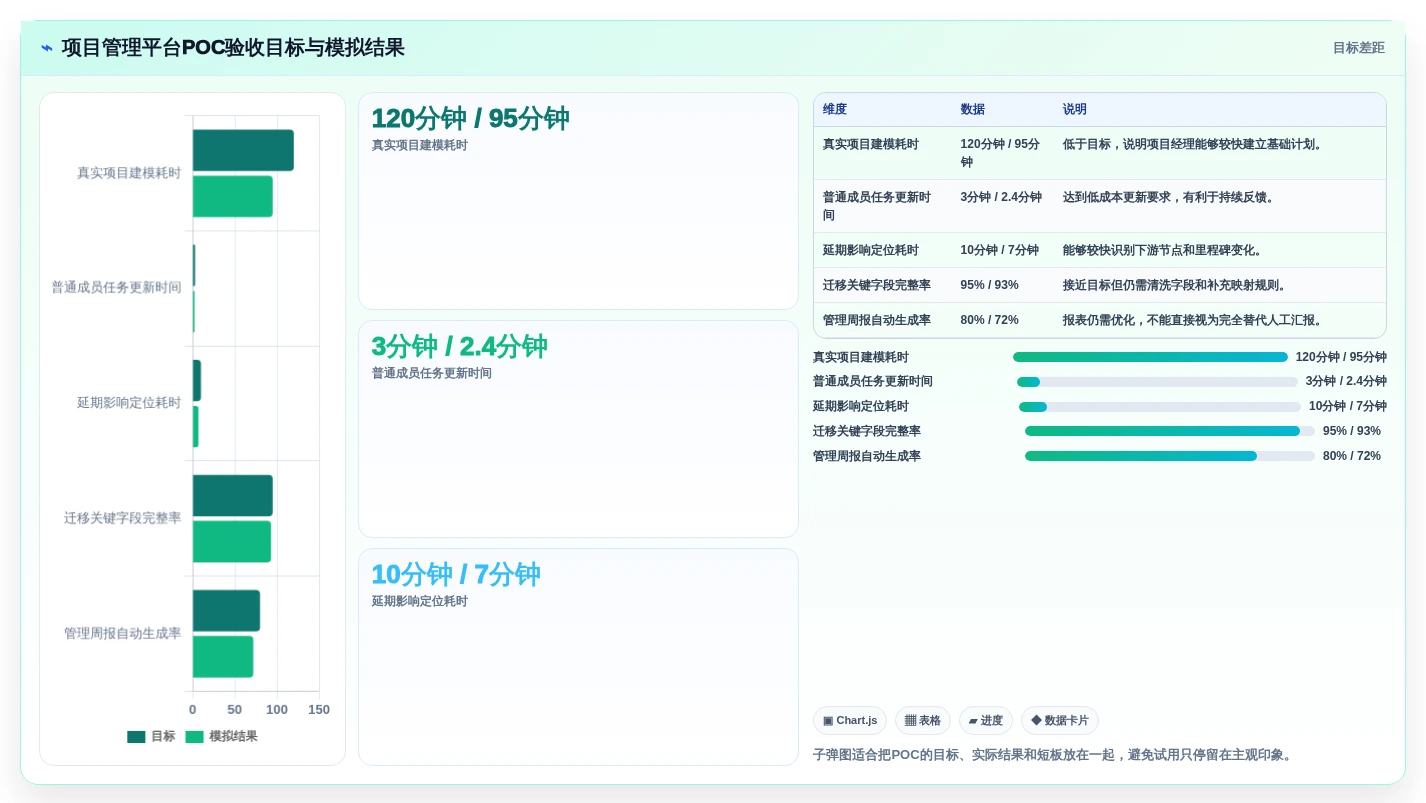Image resolution: width=1426 pixels, height=803 pixels.
Task: Click the note 接近目标但仍需清洗字段和补充映射规则
Action: [x=1178, y=285]
